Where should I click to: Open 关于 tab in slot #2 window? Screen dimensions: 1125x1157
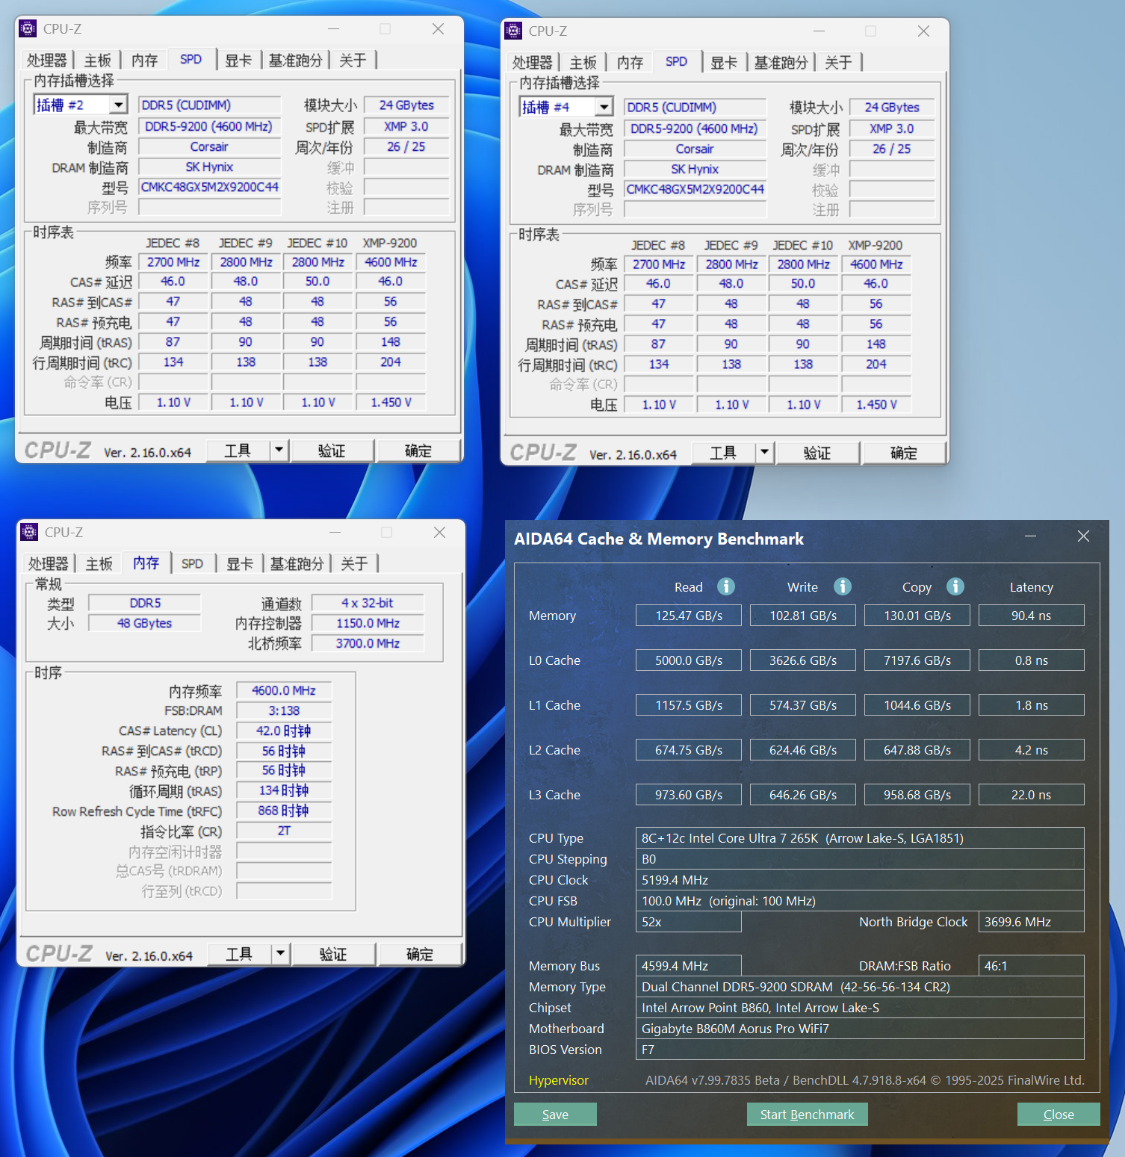click(x=353, y=60)
